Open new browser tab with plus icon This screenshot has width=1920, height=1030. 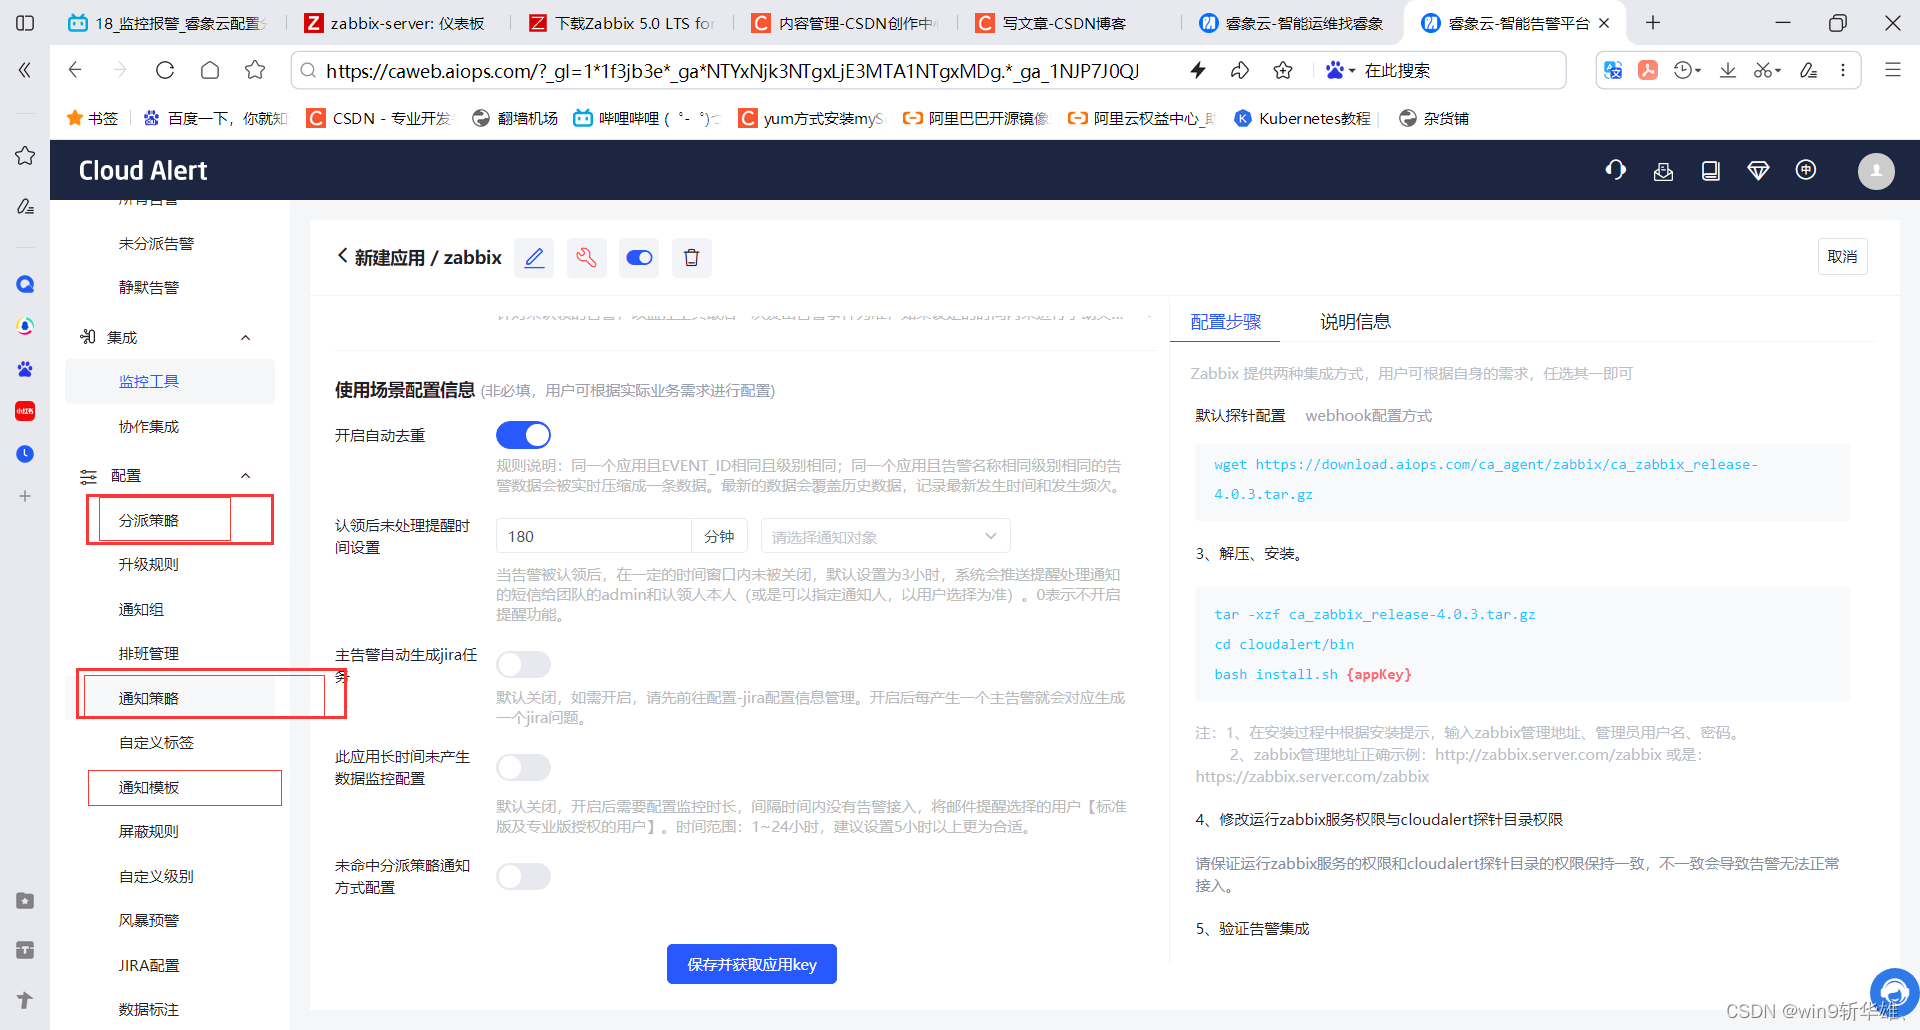[1653, 22]
